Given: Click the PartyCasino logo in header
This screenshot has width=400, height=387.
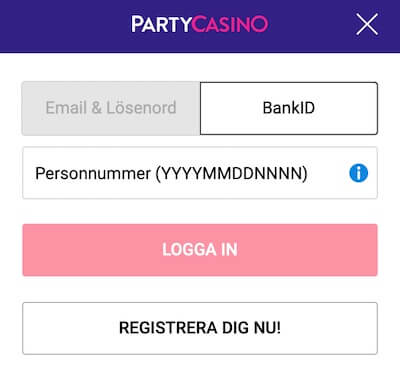Looking at the screenshot, I should pos(199,24).
